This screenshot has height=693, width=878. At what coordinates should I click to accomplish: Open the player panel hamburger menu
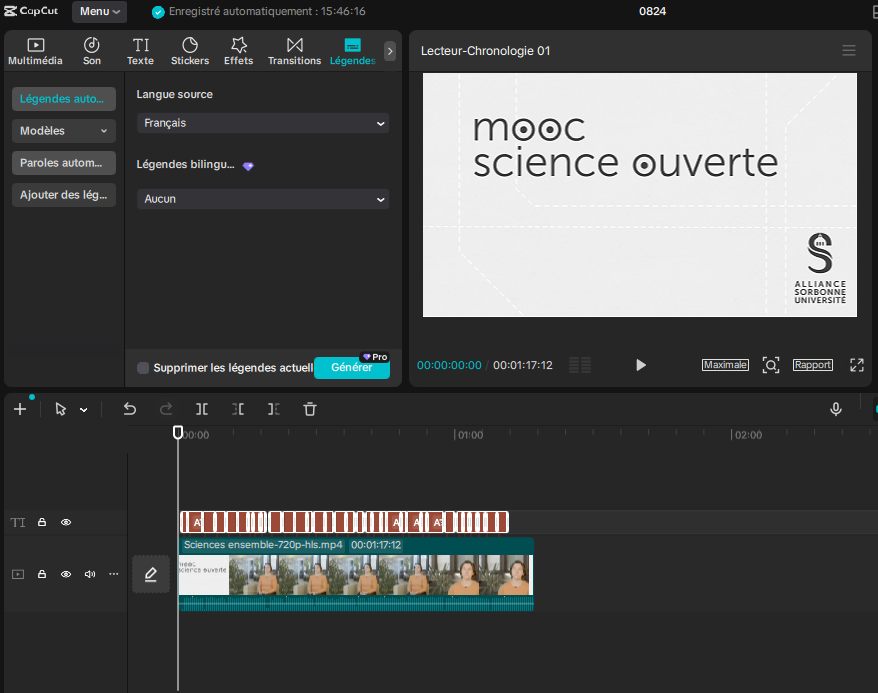(x=849, y=51)
